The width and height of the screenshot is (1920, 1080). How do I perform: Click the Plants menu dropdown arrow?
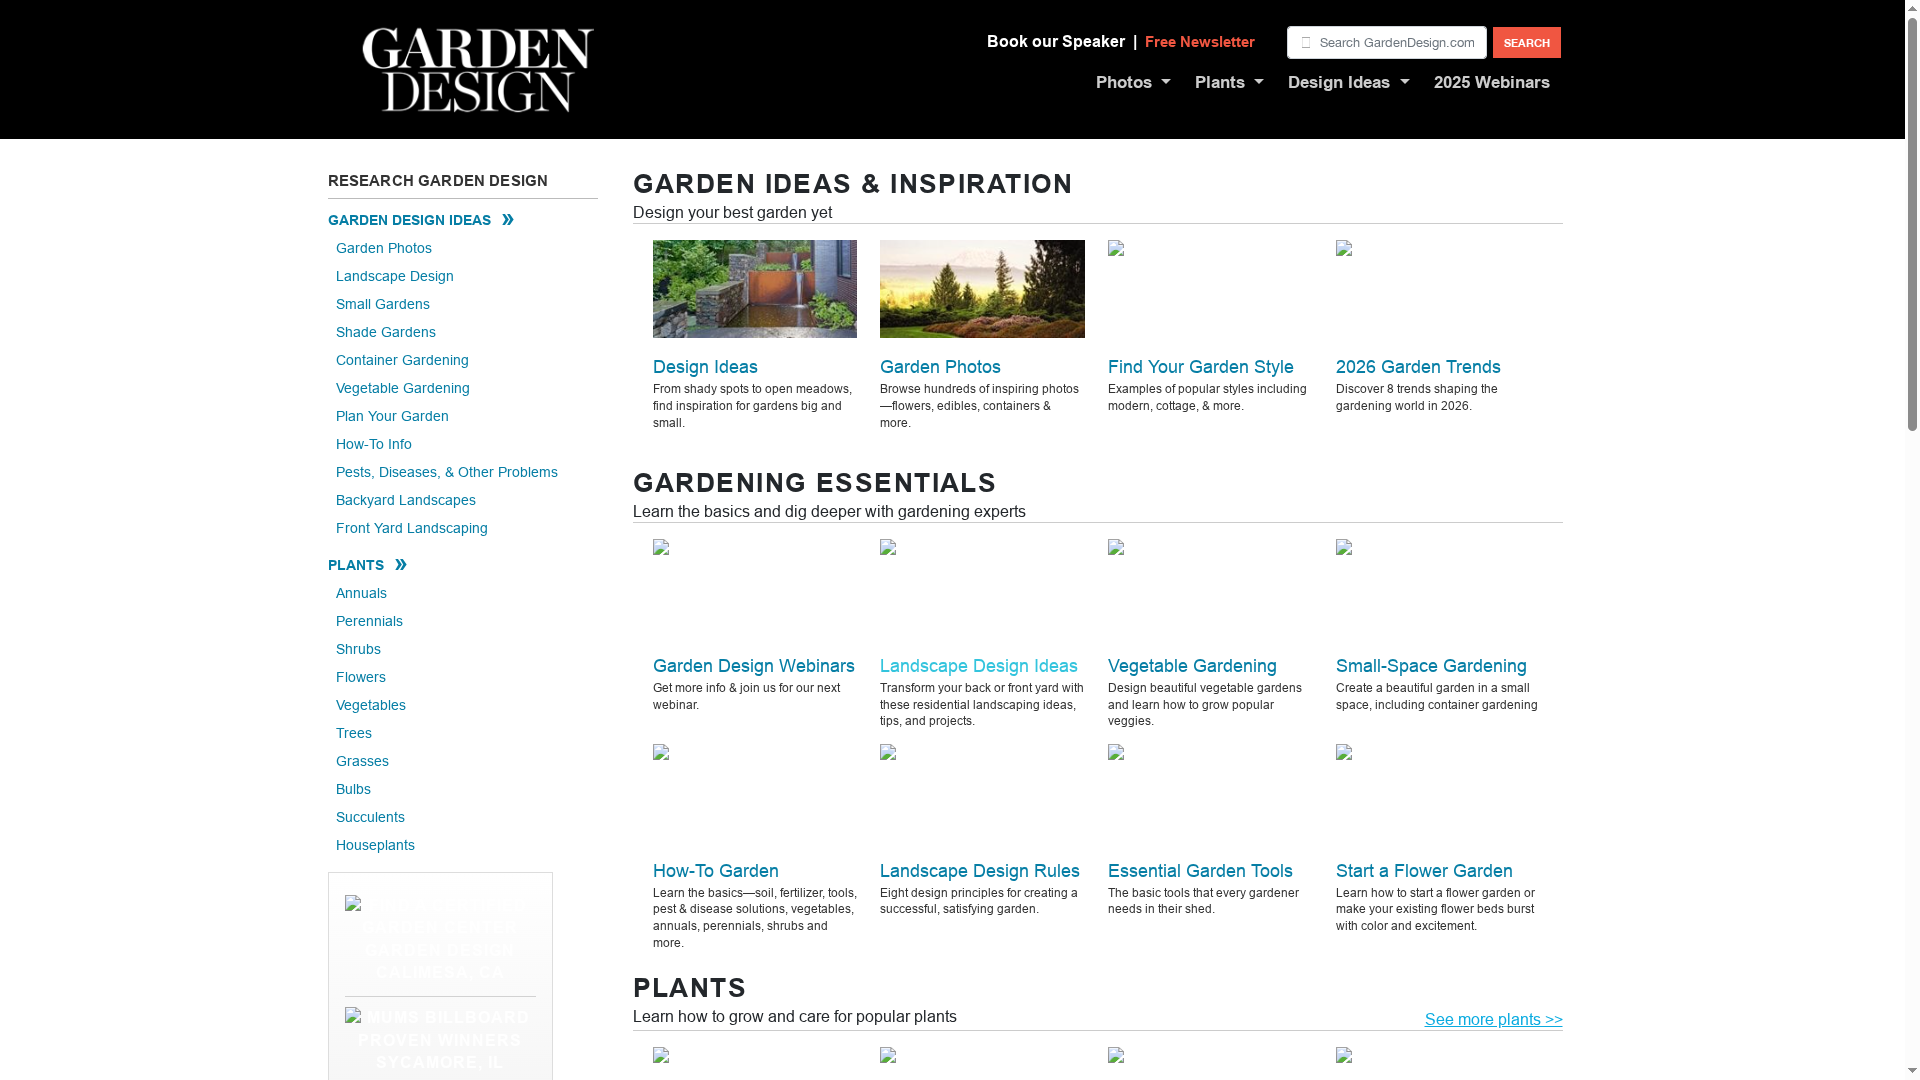click(1258, 83)
